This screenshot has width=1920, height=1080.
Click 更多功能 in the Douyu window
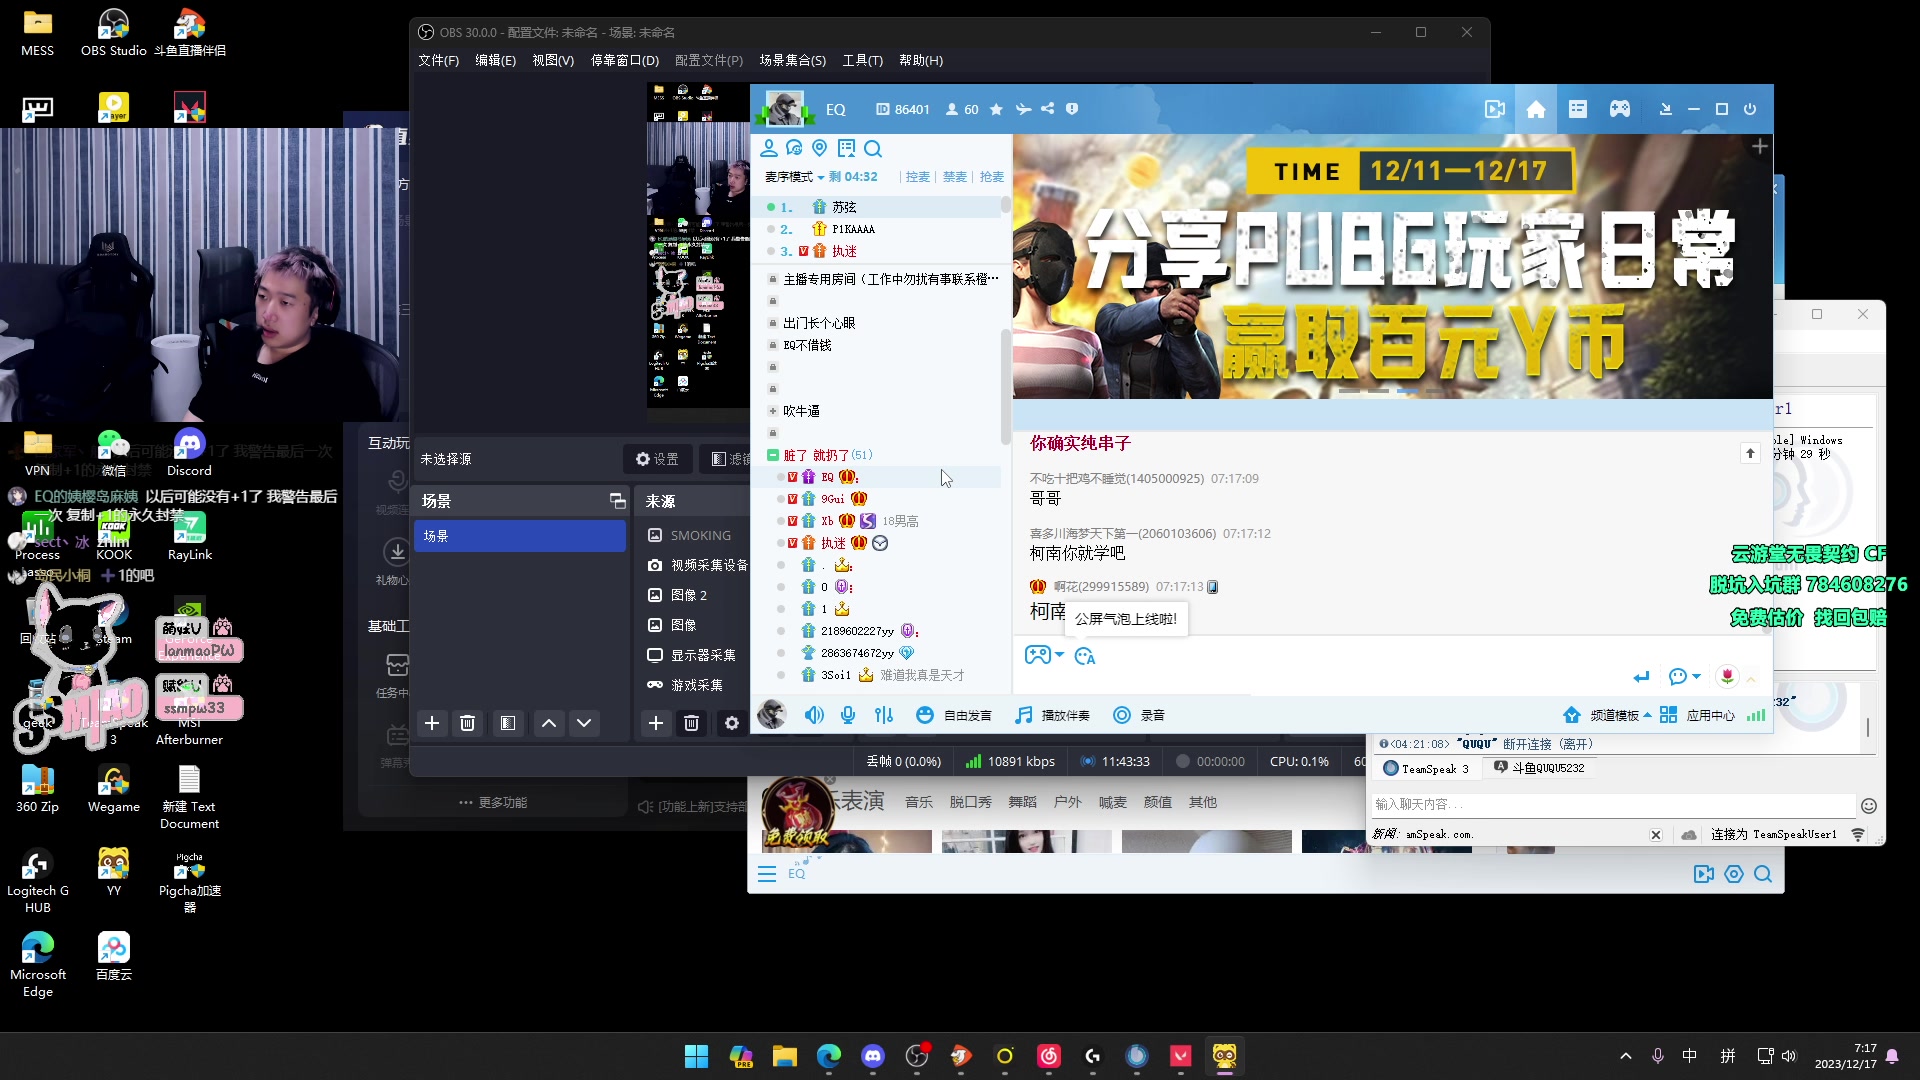[x=493, y=802]
